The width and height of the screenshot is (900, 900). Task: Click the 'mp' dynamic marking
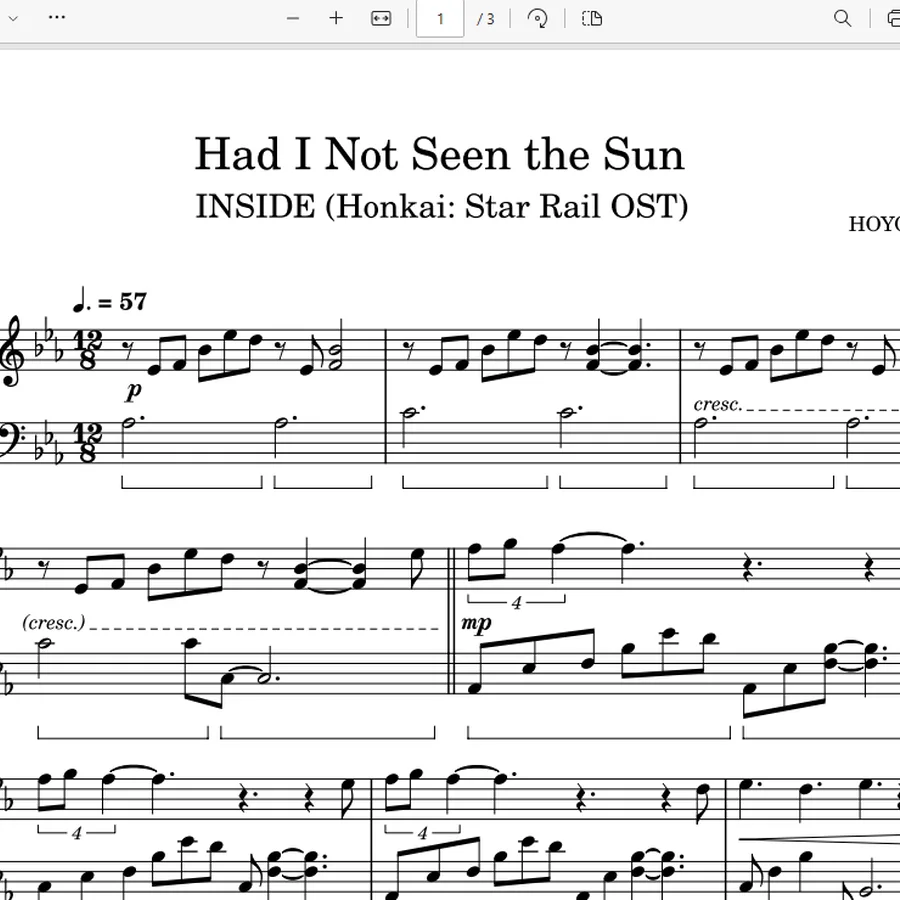click(x=476, y=623)
